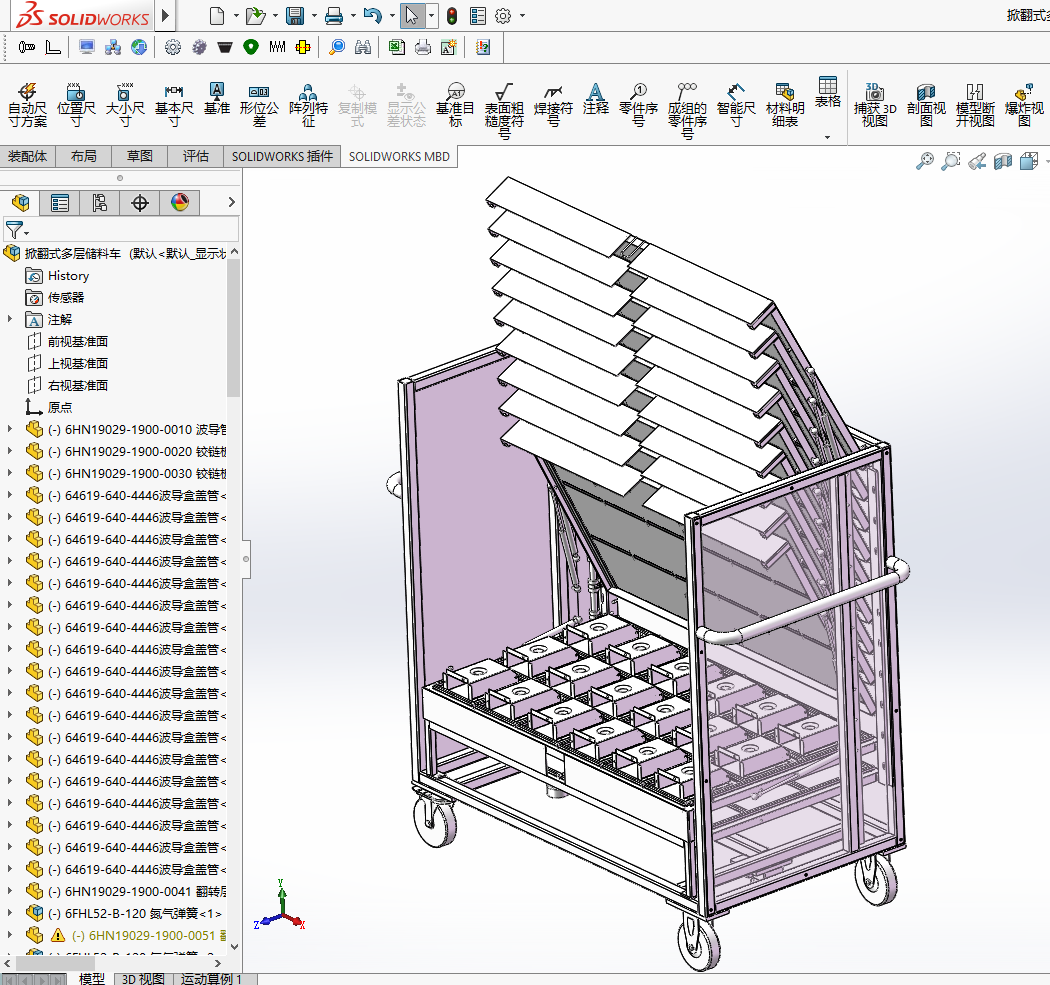
Task: Click the New document icon
Action: [217, 15]
